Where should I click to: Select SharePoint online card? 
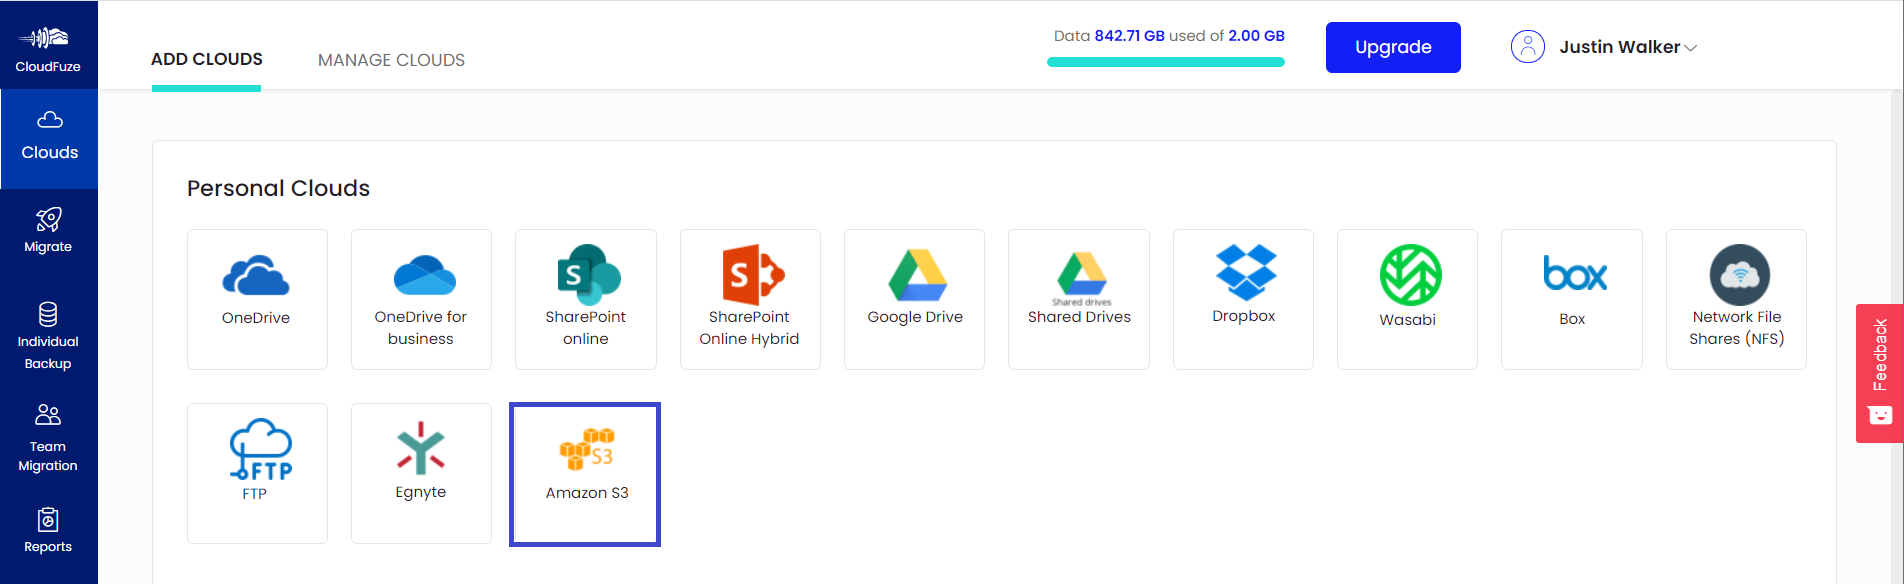click(586, 299)
